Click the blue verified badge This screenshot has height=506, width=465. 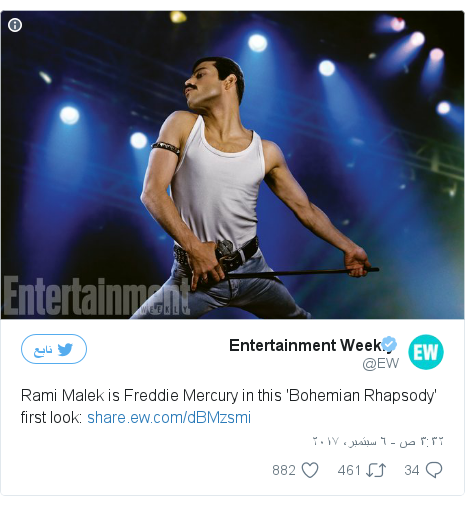tap(389, 344)
